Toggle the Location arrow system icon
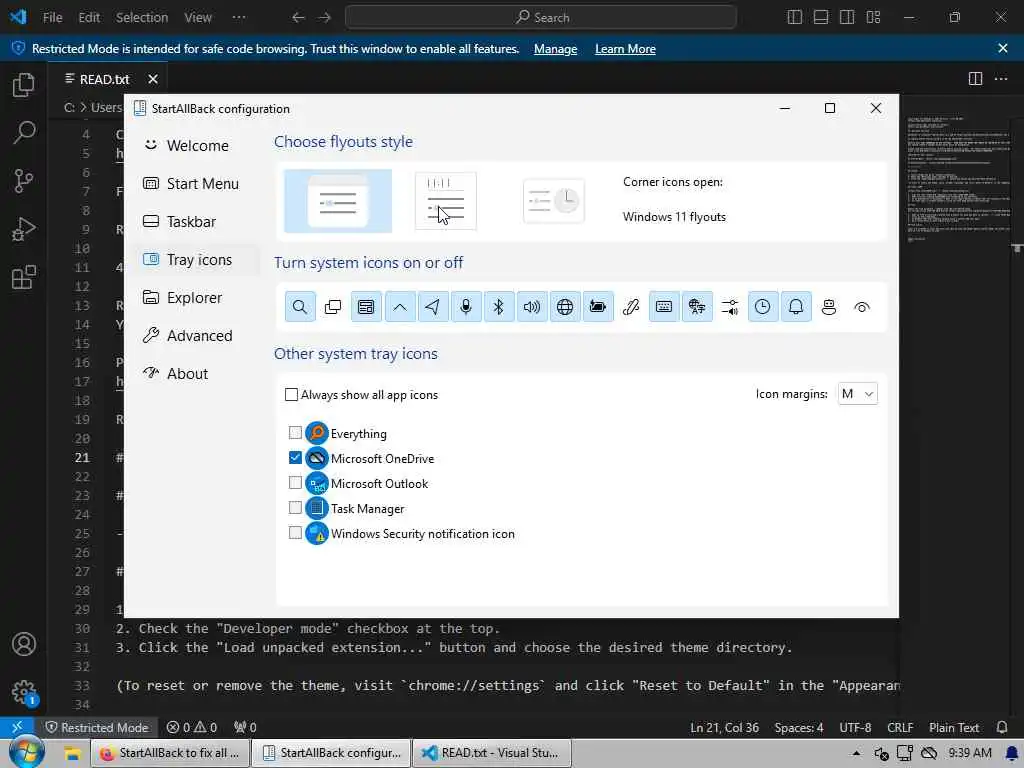 click(x=432, y=307)
